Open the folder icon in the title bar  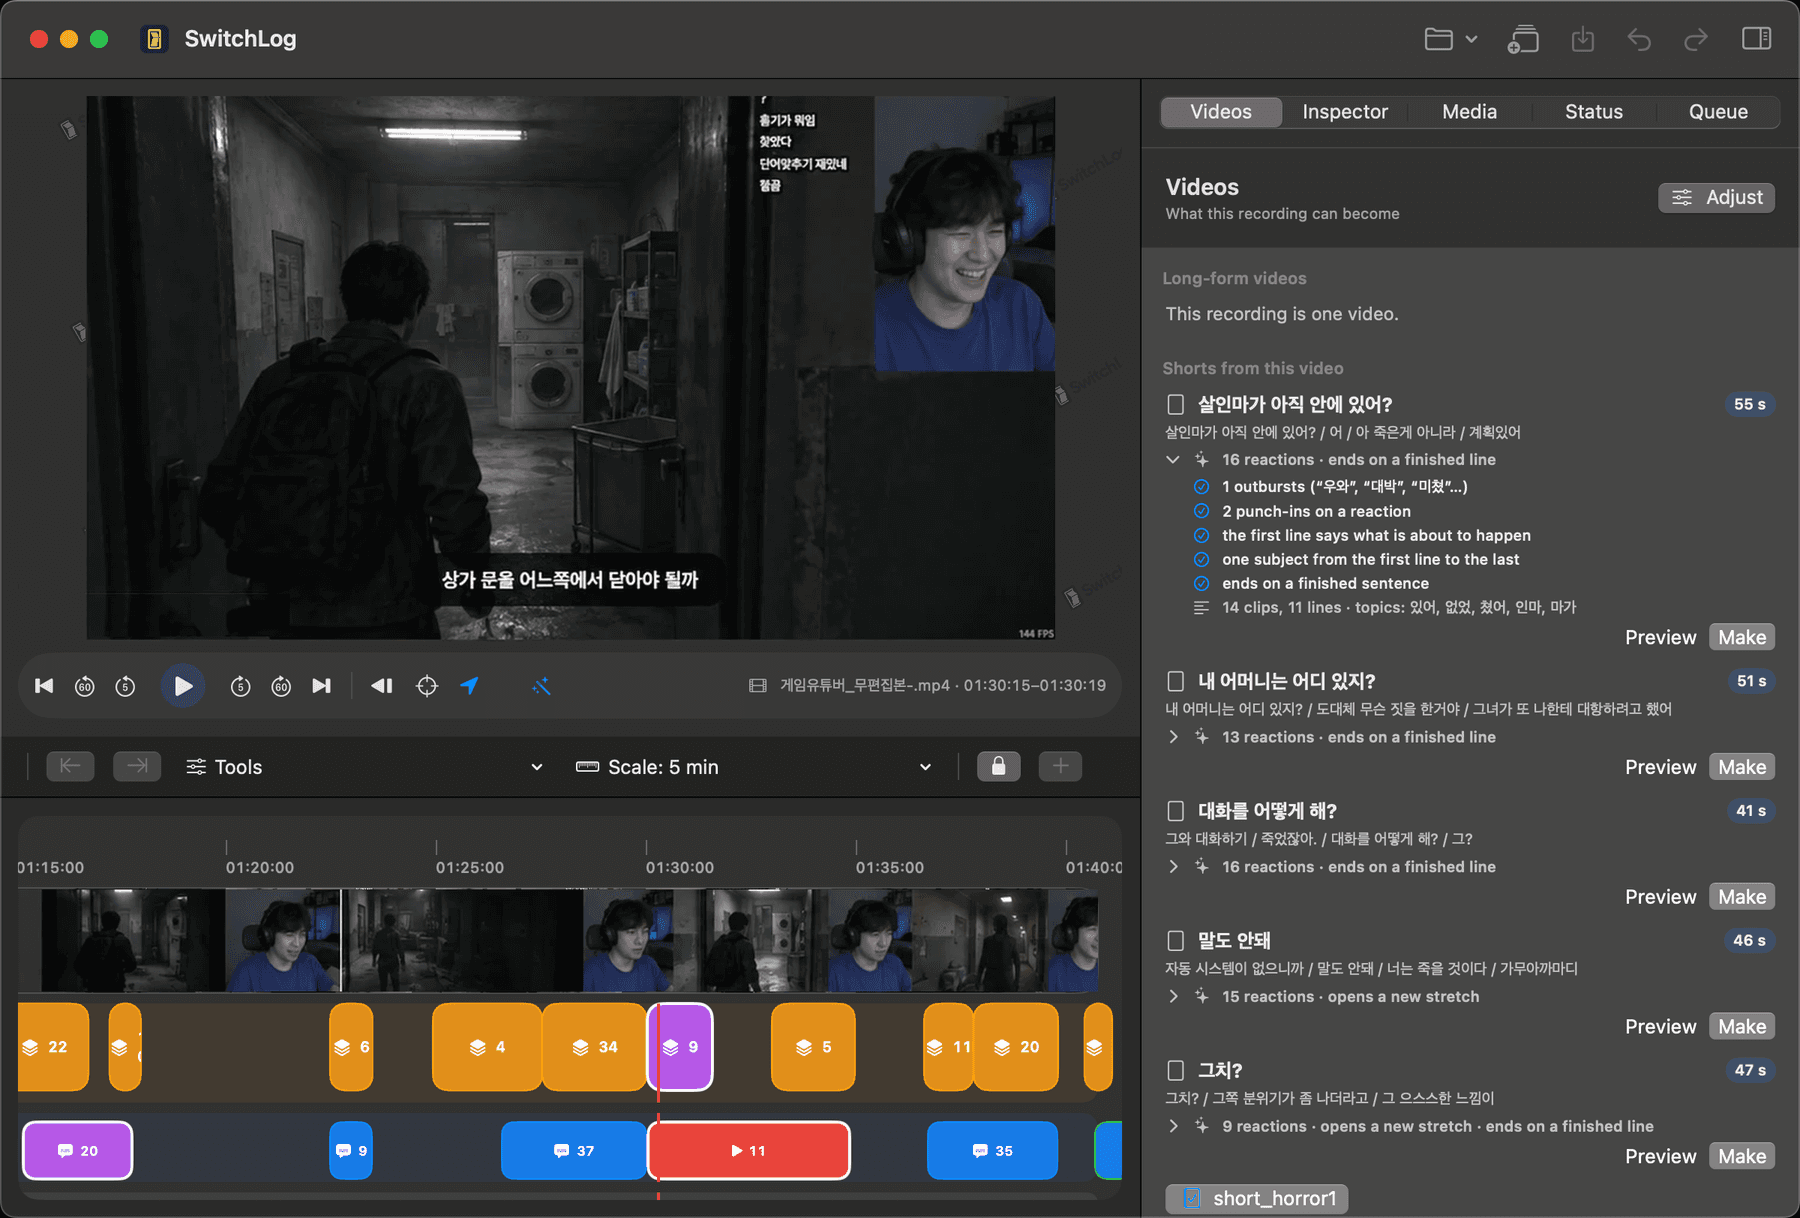(x=1438, y=39)
